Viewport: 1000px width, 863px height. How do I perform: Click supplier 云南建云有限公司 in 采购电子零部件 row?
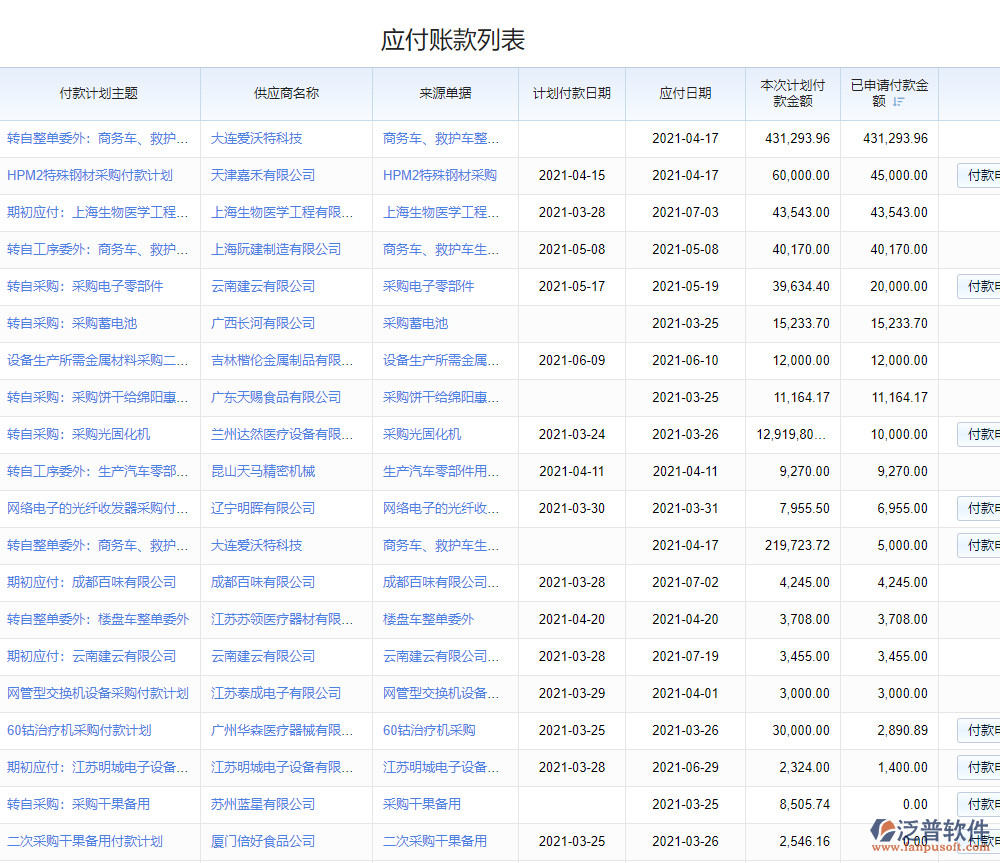point(263,286)
